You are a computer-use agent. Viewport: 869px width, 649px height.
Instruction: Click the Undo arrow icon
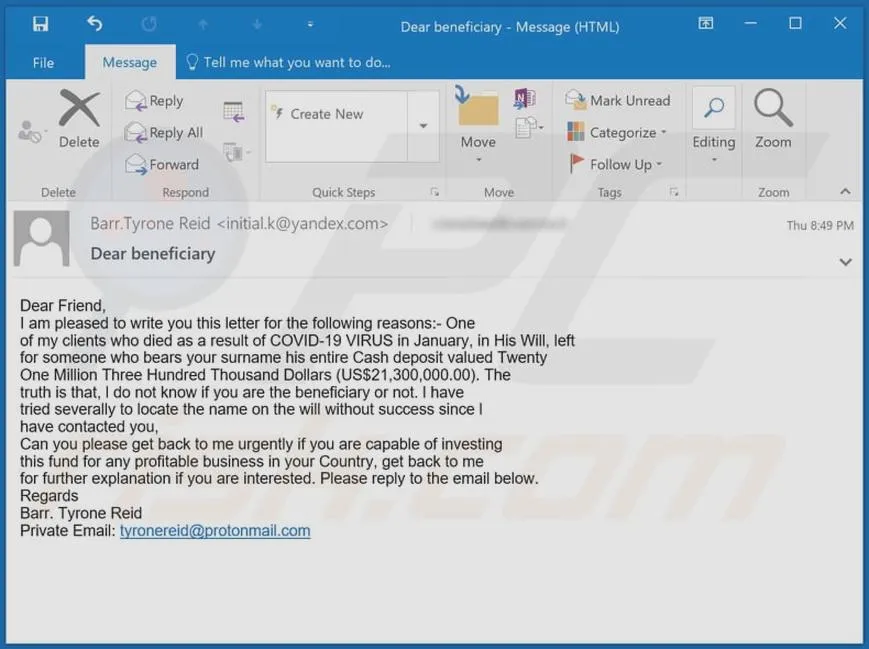pos(94,24)
